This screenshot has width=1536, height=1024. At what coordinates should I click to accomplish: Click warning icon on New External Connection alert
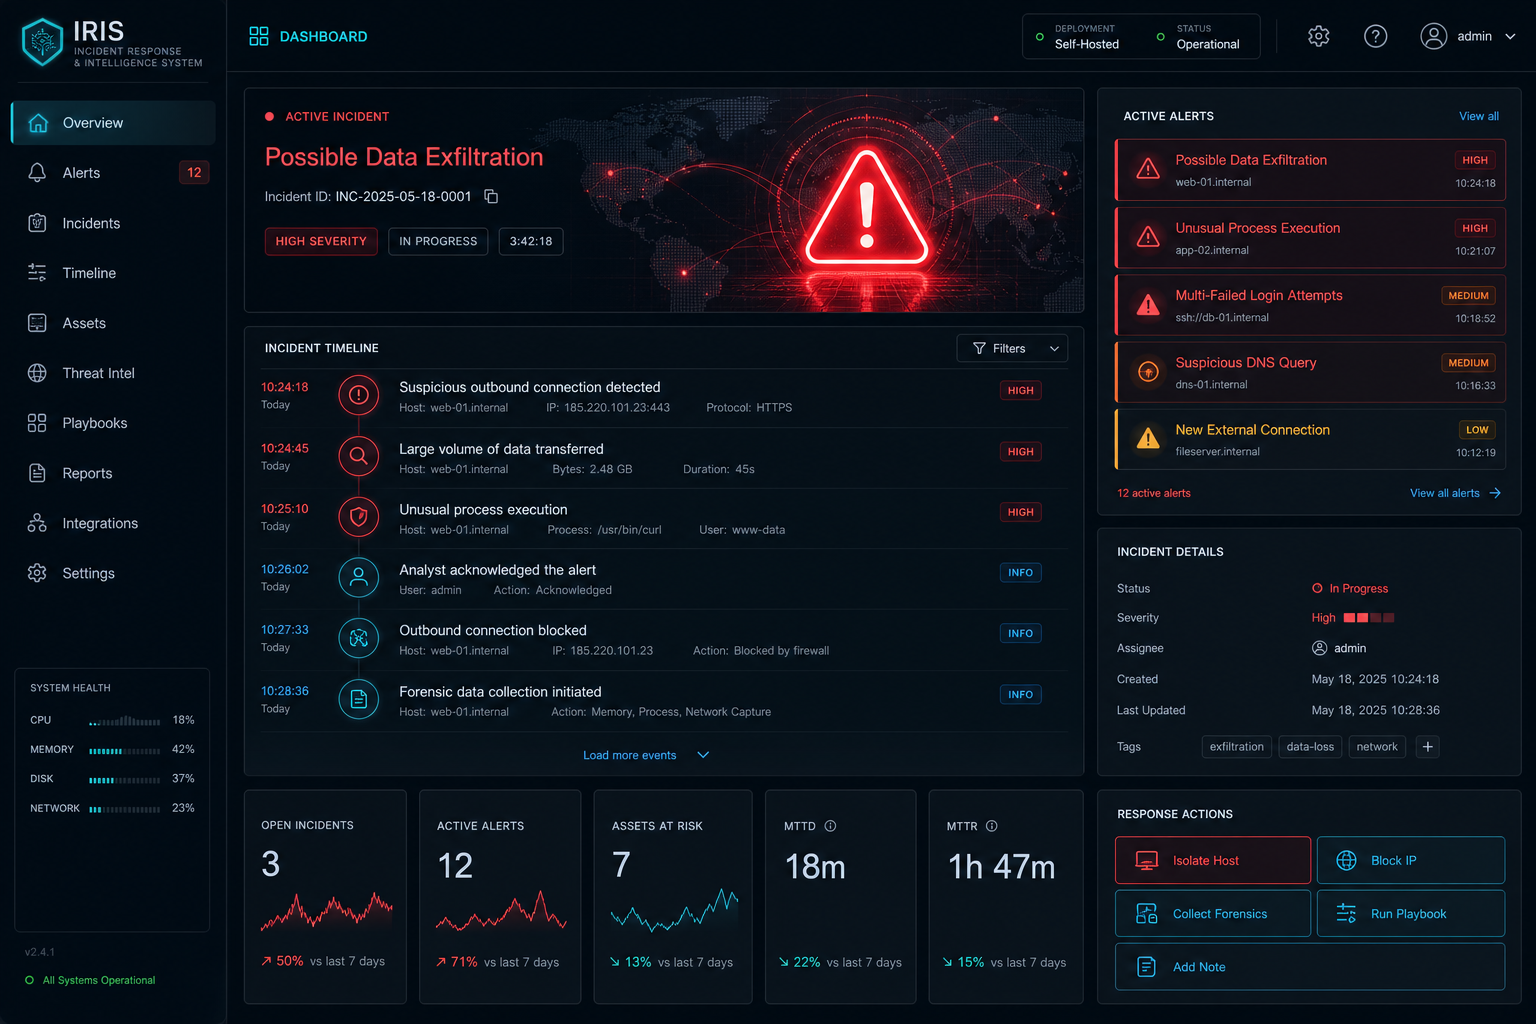(1148, 439)
